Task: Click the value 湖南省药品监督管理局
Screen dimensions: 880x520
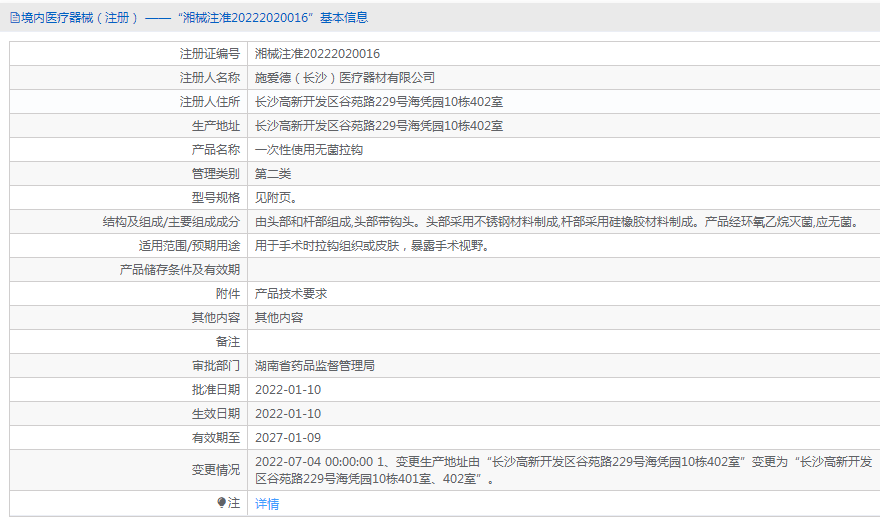Action: pos(315,366)
